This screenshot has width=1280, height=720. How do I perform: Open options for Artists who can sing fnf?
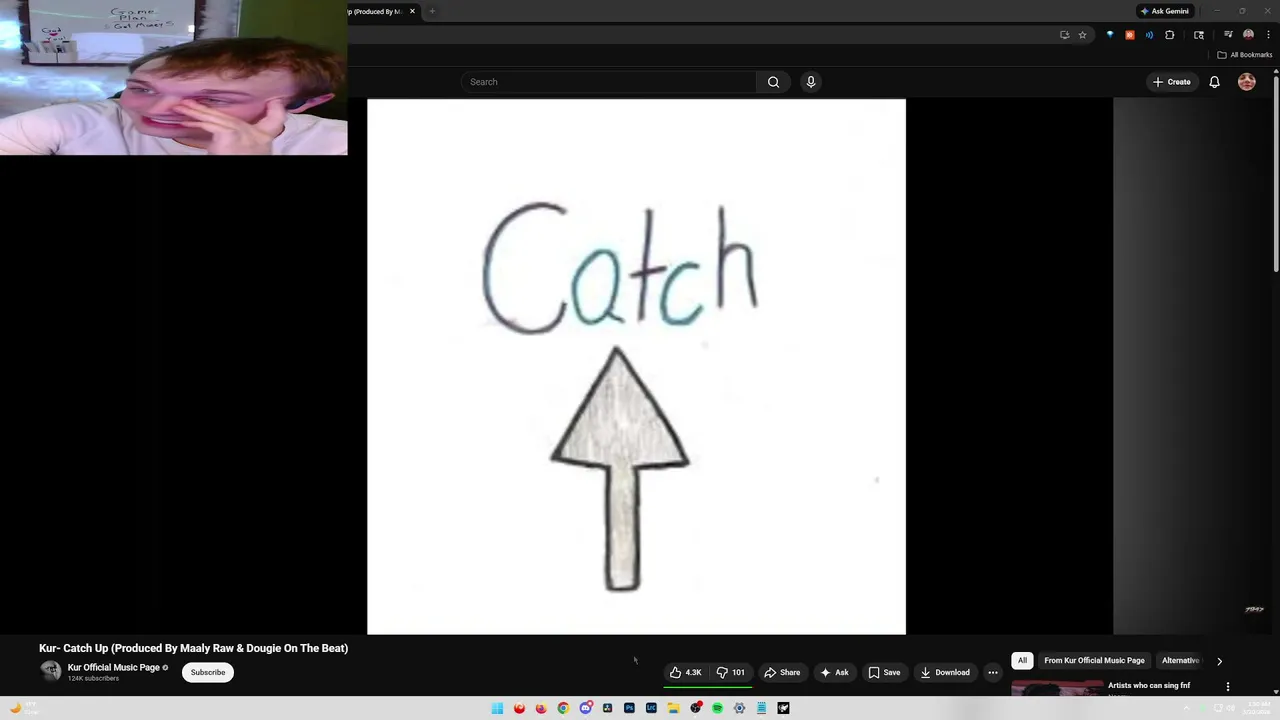click(1228, 687)
